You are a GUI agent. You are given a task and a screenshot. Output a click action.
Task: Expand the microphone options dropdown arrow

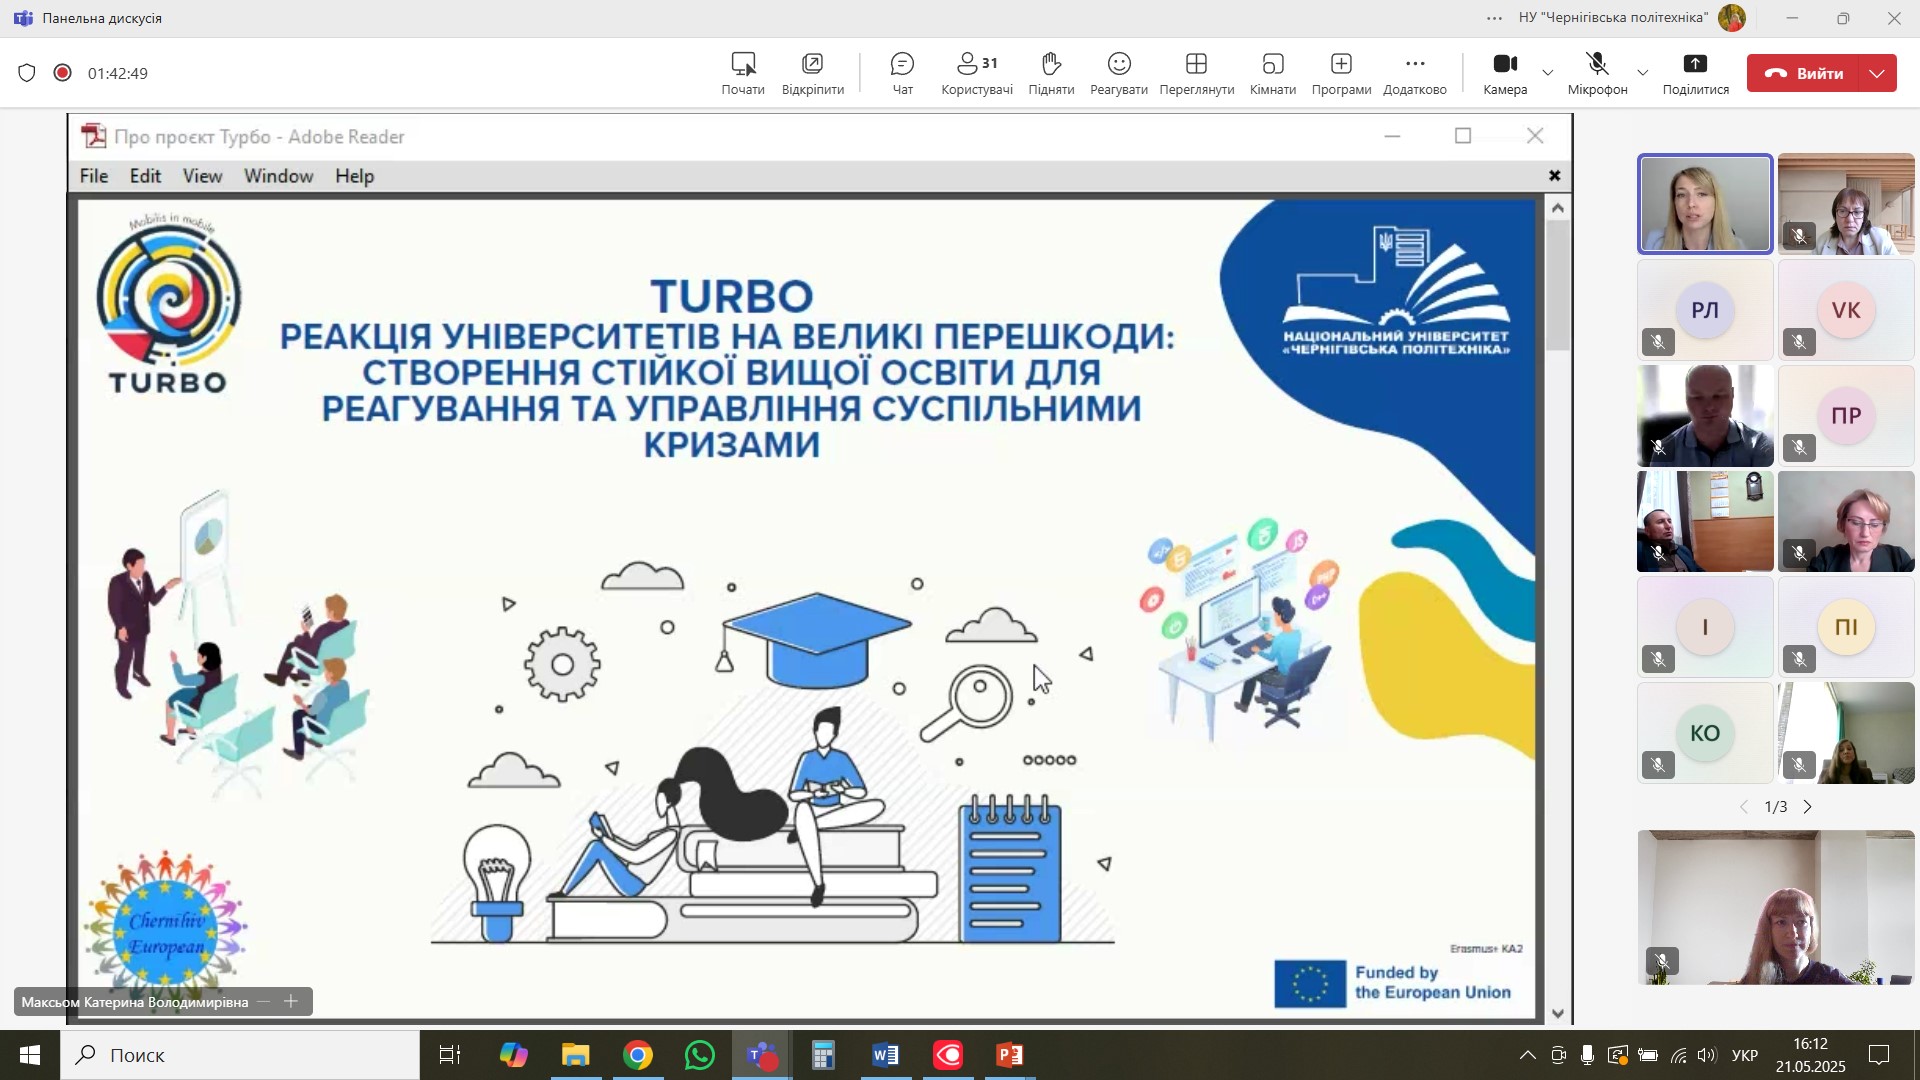(1642, 73)
